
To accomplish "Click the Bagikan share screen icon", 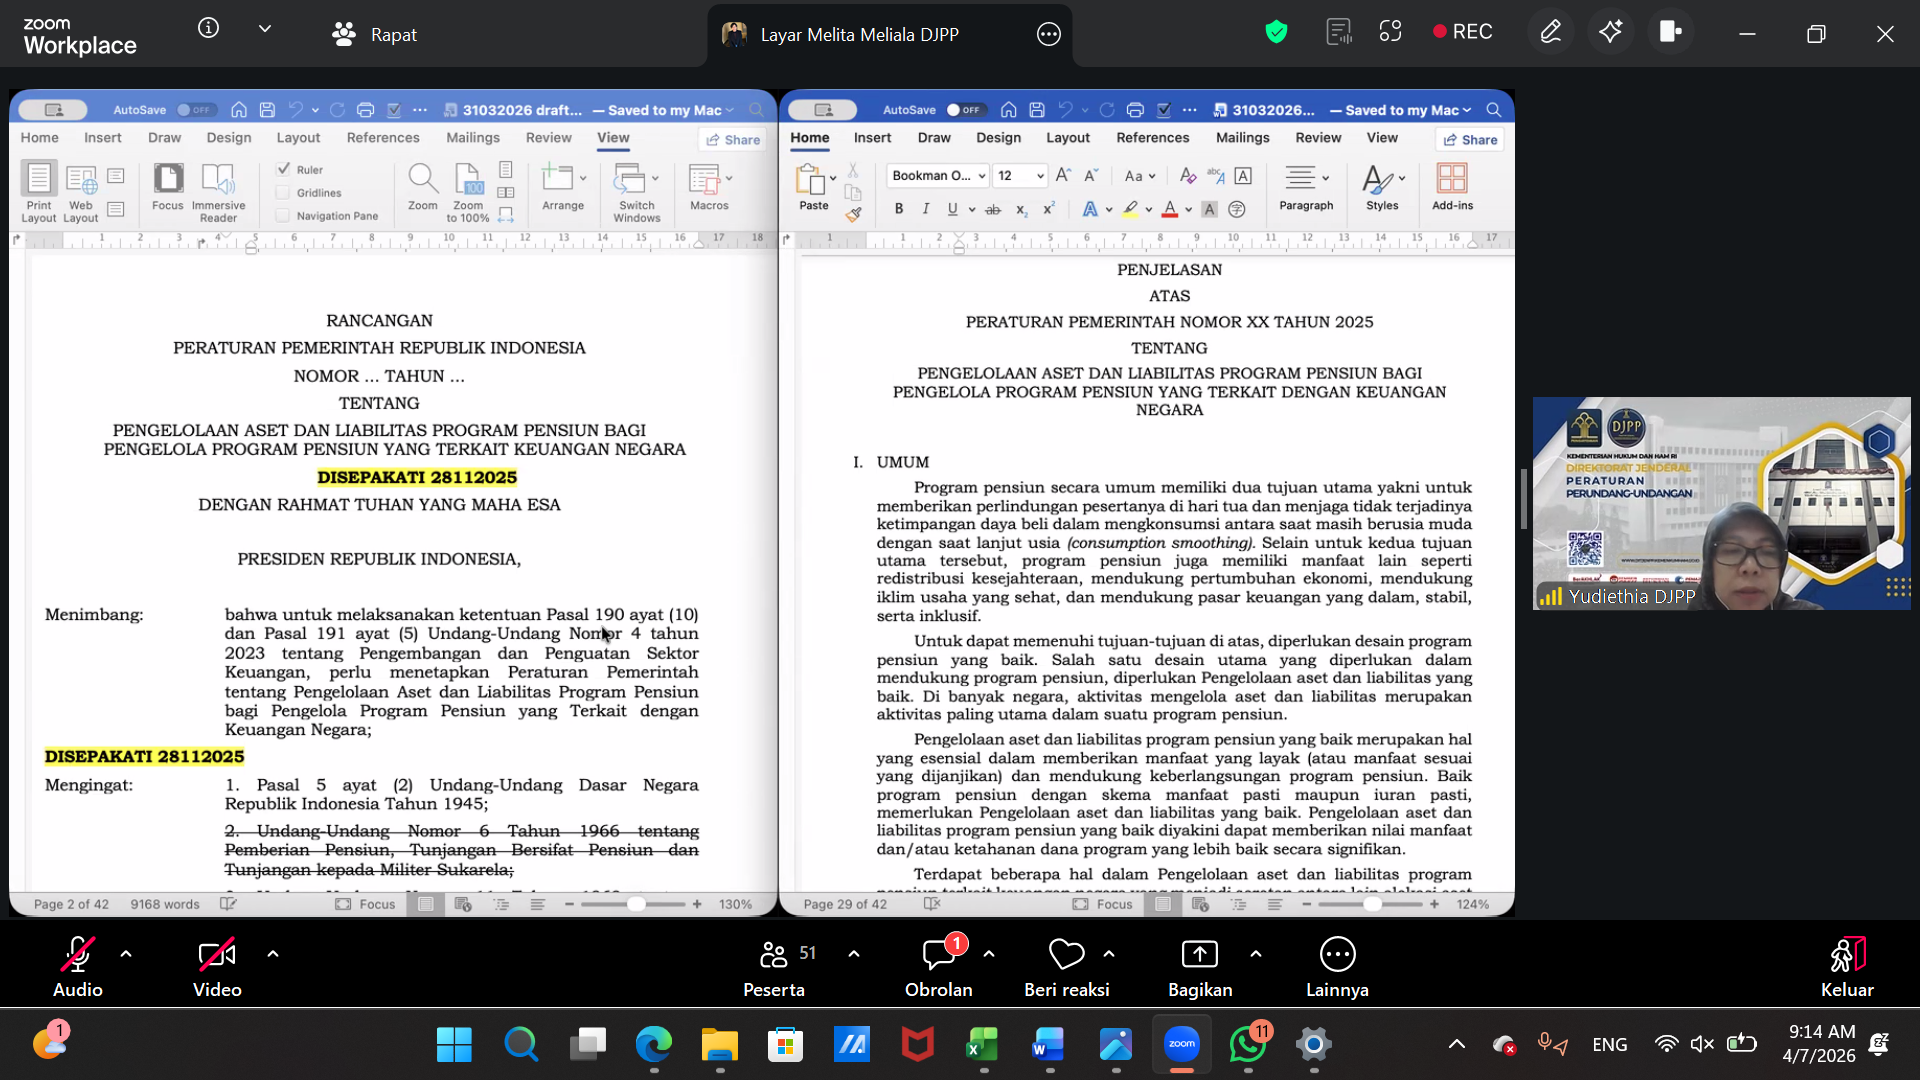I will click(x=1199, y=955).
